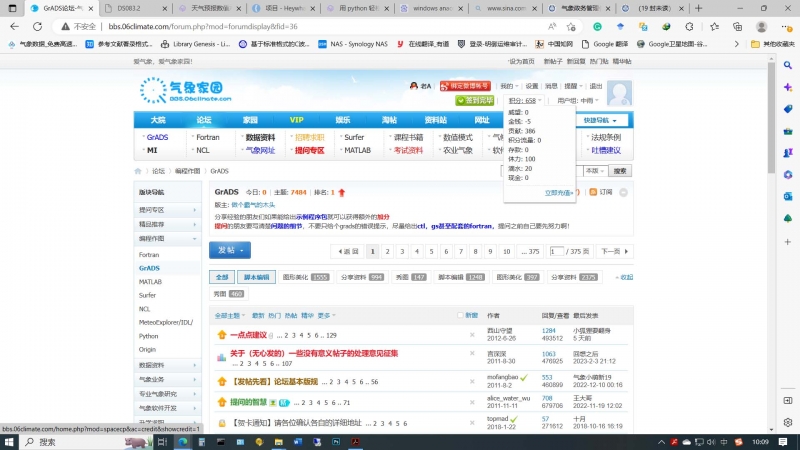Viewport: 800px width, 450px height.
Task: Toggle the 新窗 checkbox
Action: (x=460, y=315)
